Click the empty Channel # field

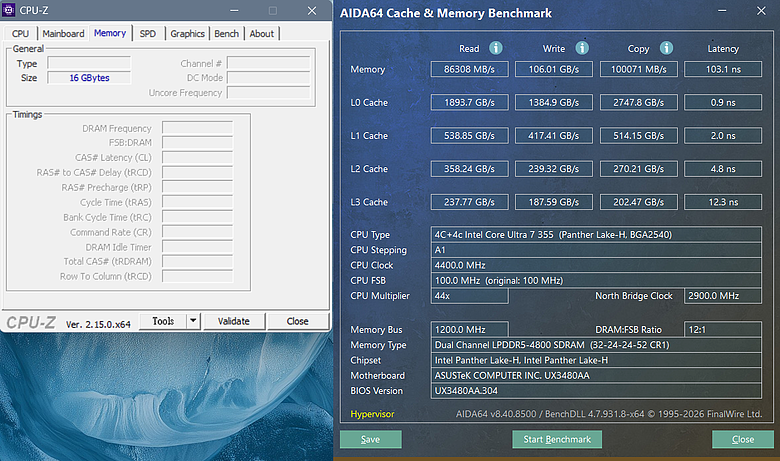[x=269, y=63]
